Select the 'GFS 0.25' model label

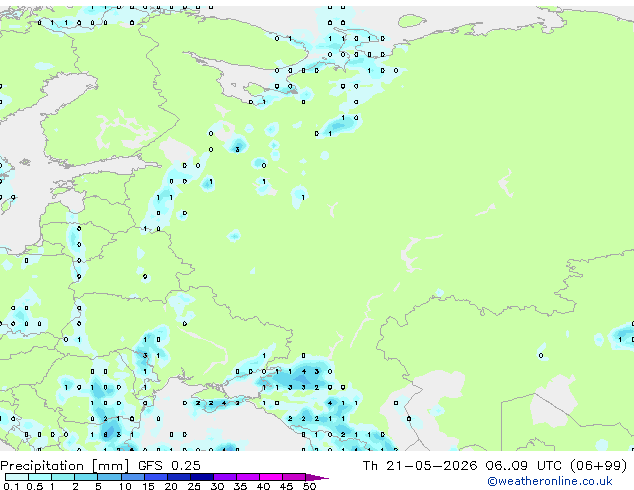[x=169, y=466]
